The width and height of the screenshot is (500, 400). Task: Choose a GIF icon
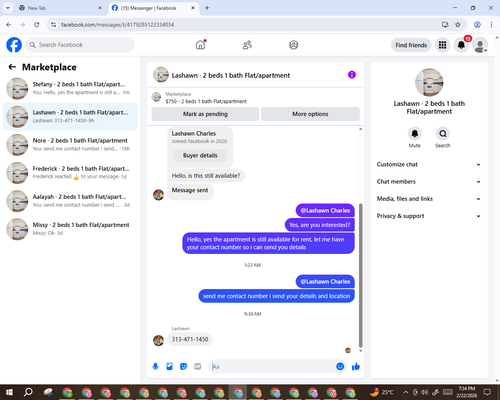[198, 367]
